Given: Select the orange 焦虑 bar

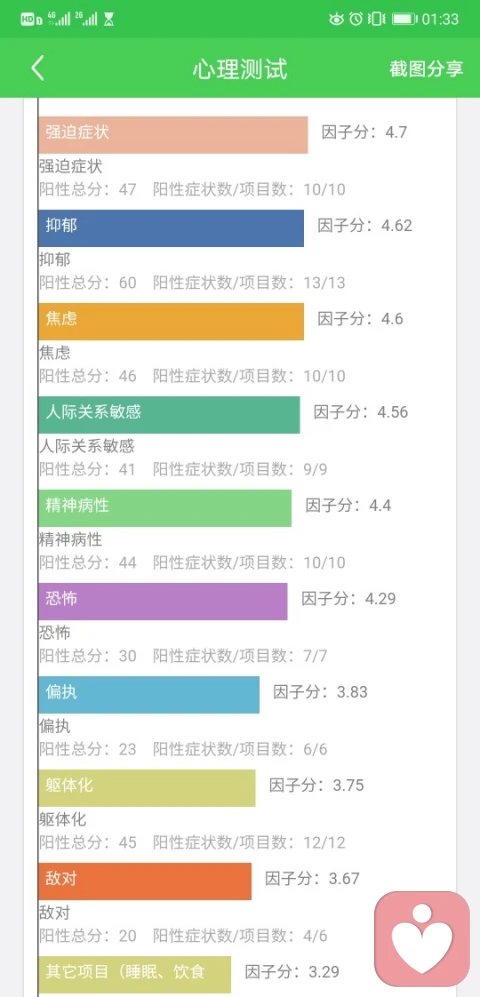Looking at the screenshot, I should [x=171, y=321].
